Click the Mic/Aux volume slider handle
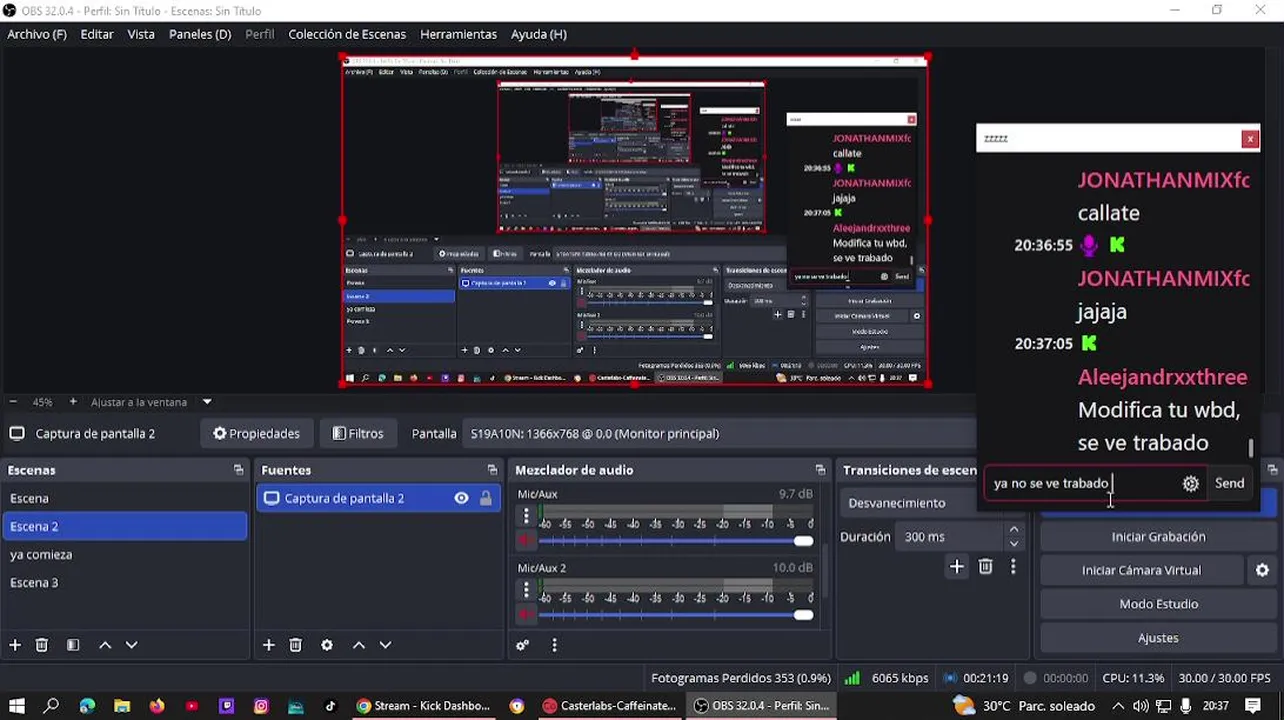 [x=803, y=541]
